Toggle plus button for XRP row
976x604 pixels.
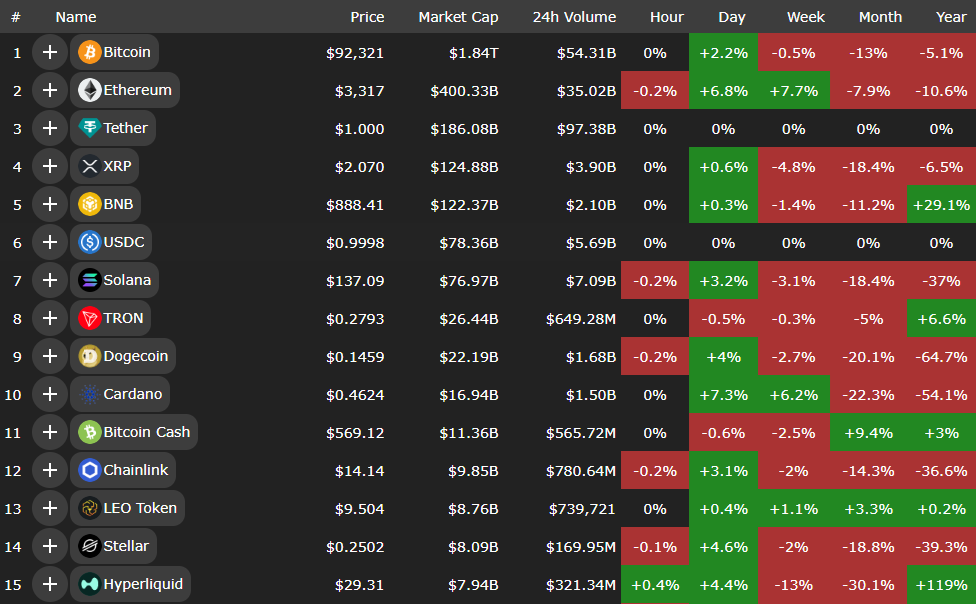point(49,166)
